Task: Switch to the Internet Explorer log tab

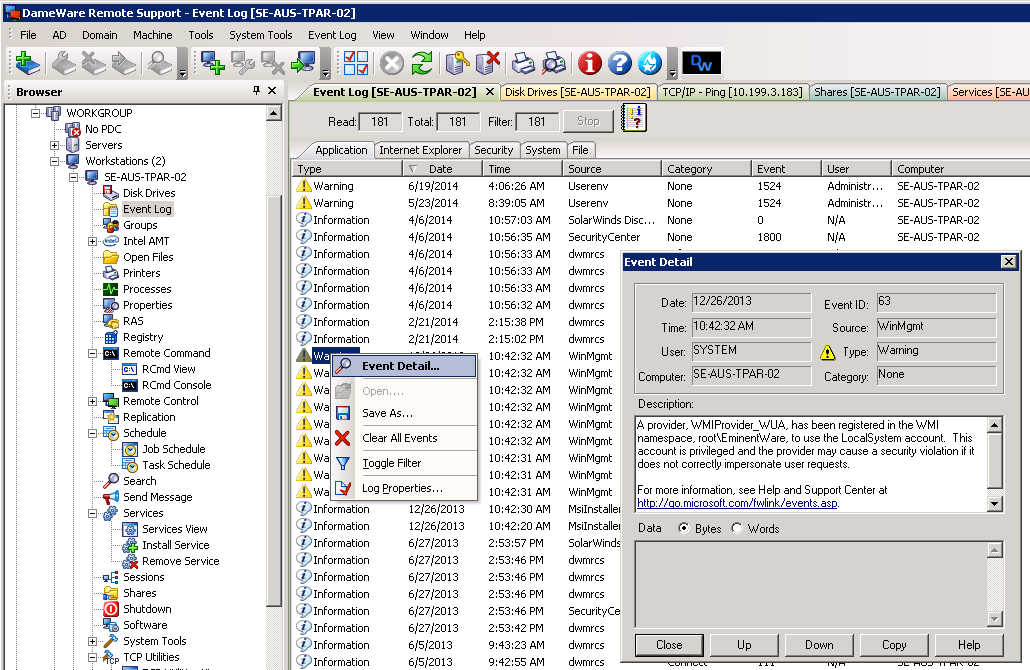Action: (x=420, y=150)
